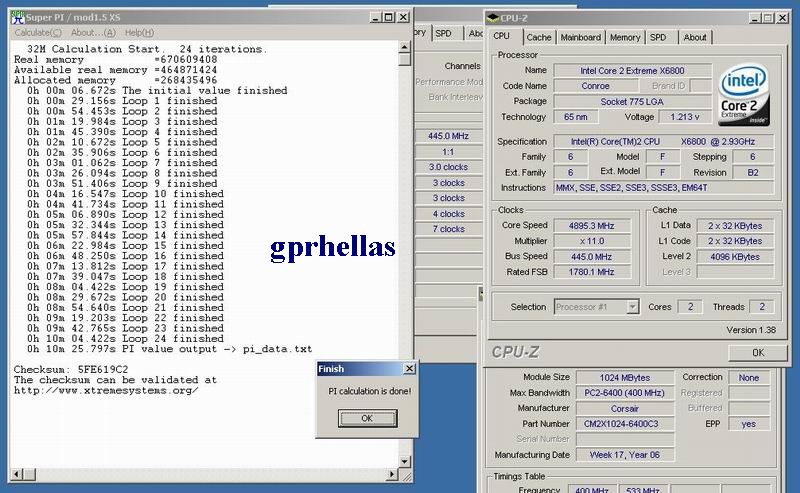This screenshot has height=493, width=800.
Task: Click the Super PI vertical scroll down arrow
Action: (x=405, y=461)
